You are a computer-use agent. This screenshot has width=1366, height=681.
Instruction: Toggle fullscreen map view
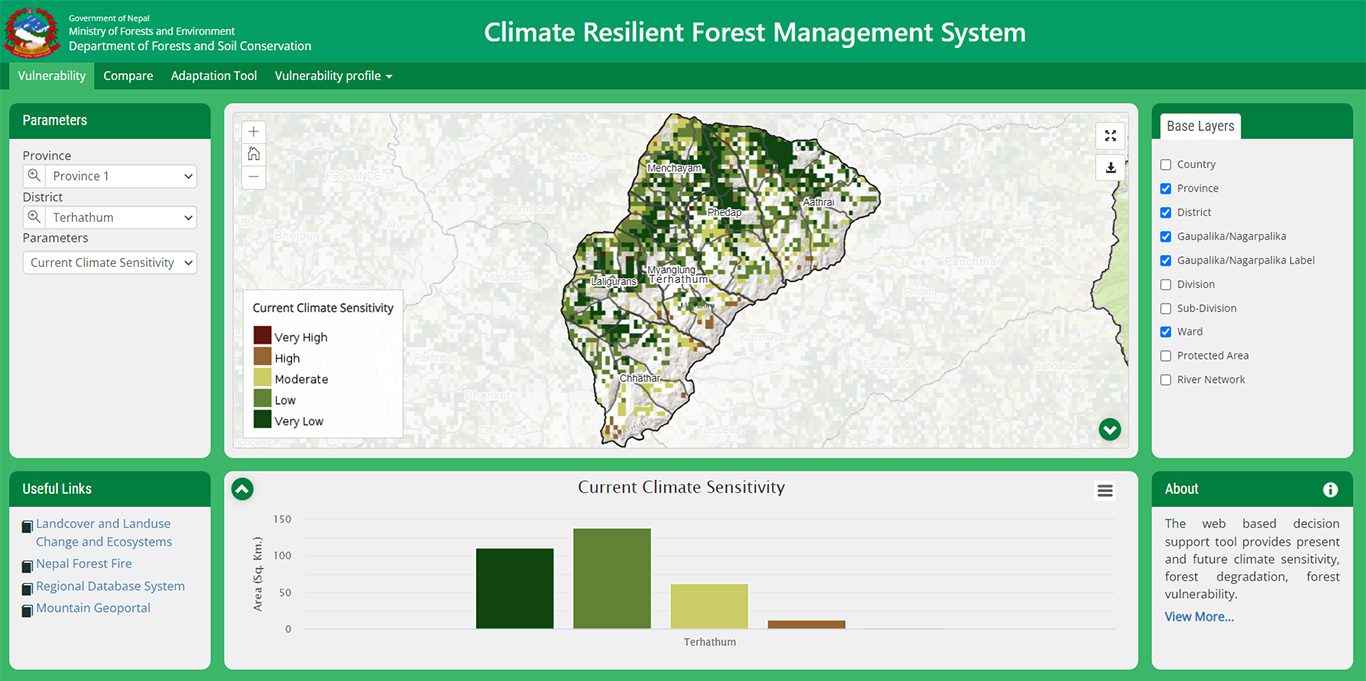[x=1110, y=136]
